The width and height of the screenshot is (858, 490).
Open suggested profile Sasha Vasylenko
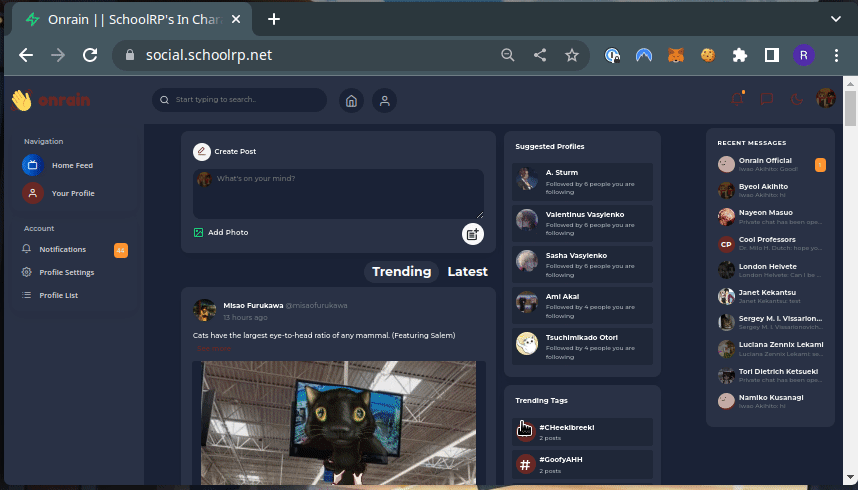582,264
